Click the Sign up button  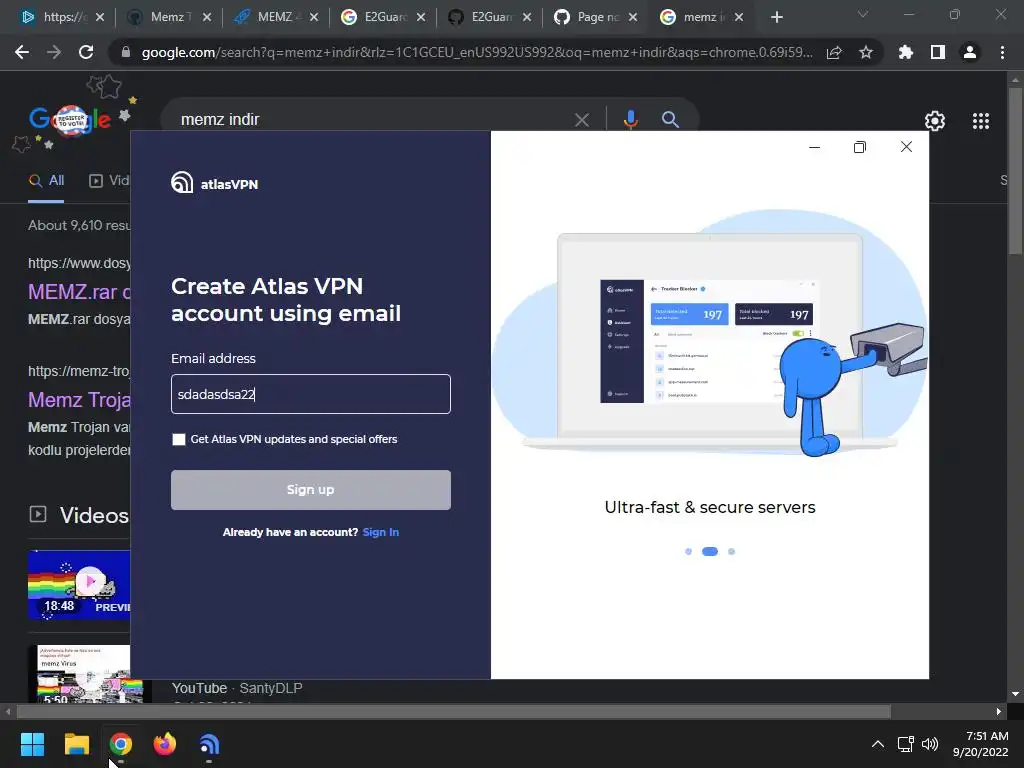click(311, 490)
